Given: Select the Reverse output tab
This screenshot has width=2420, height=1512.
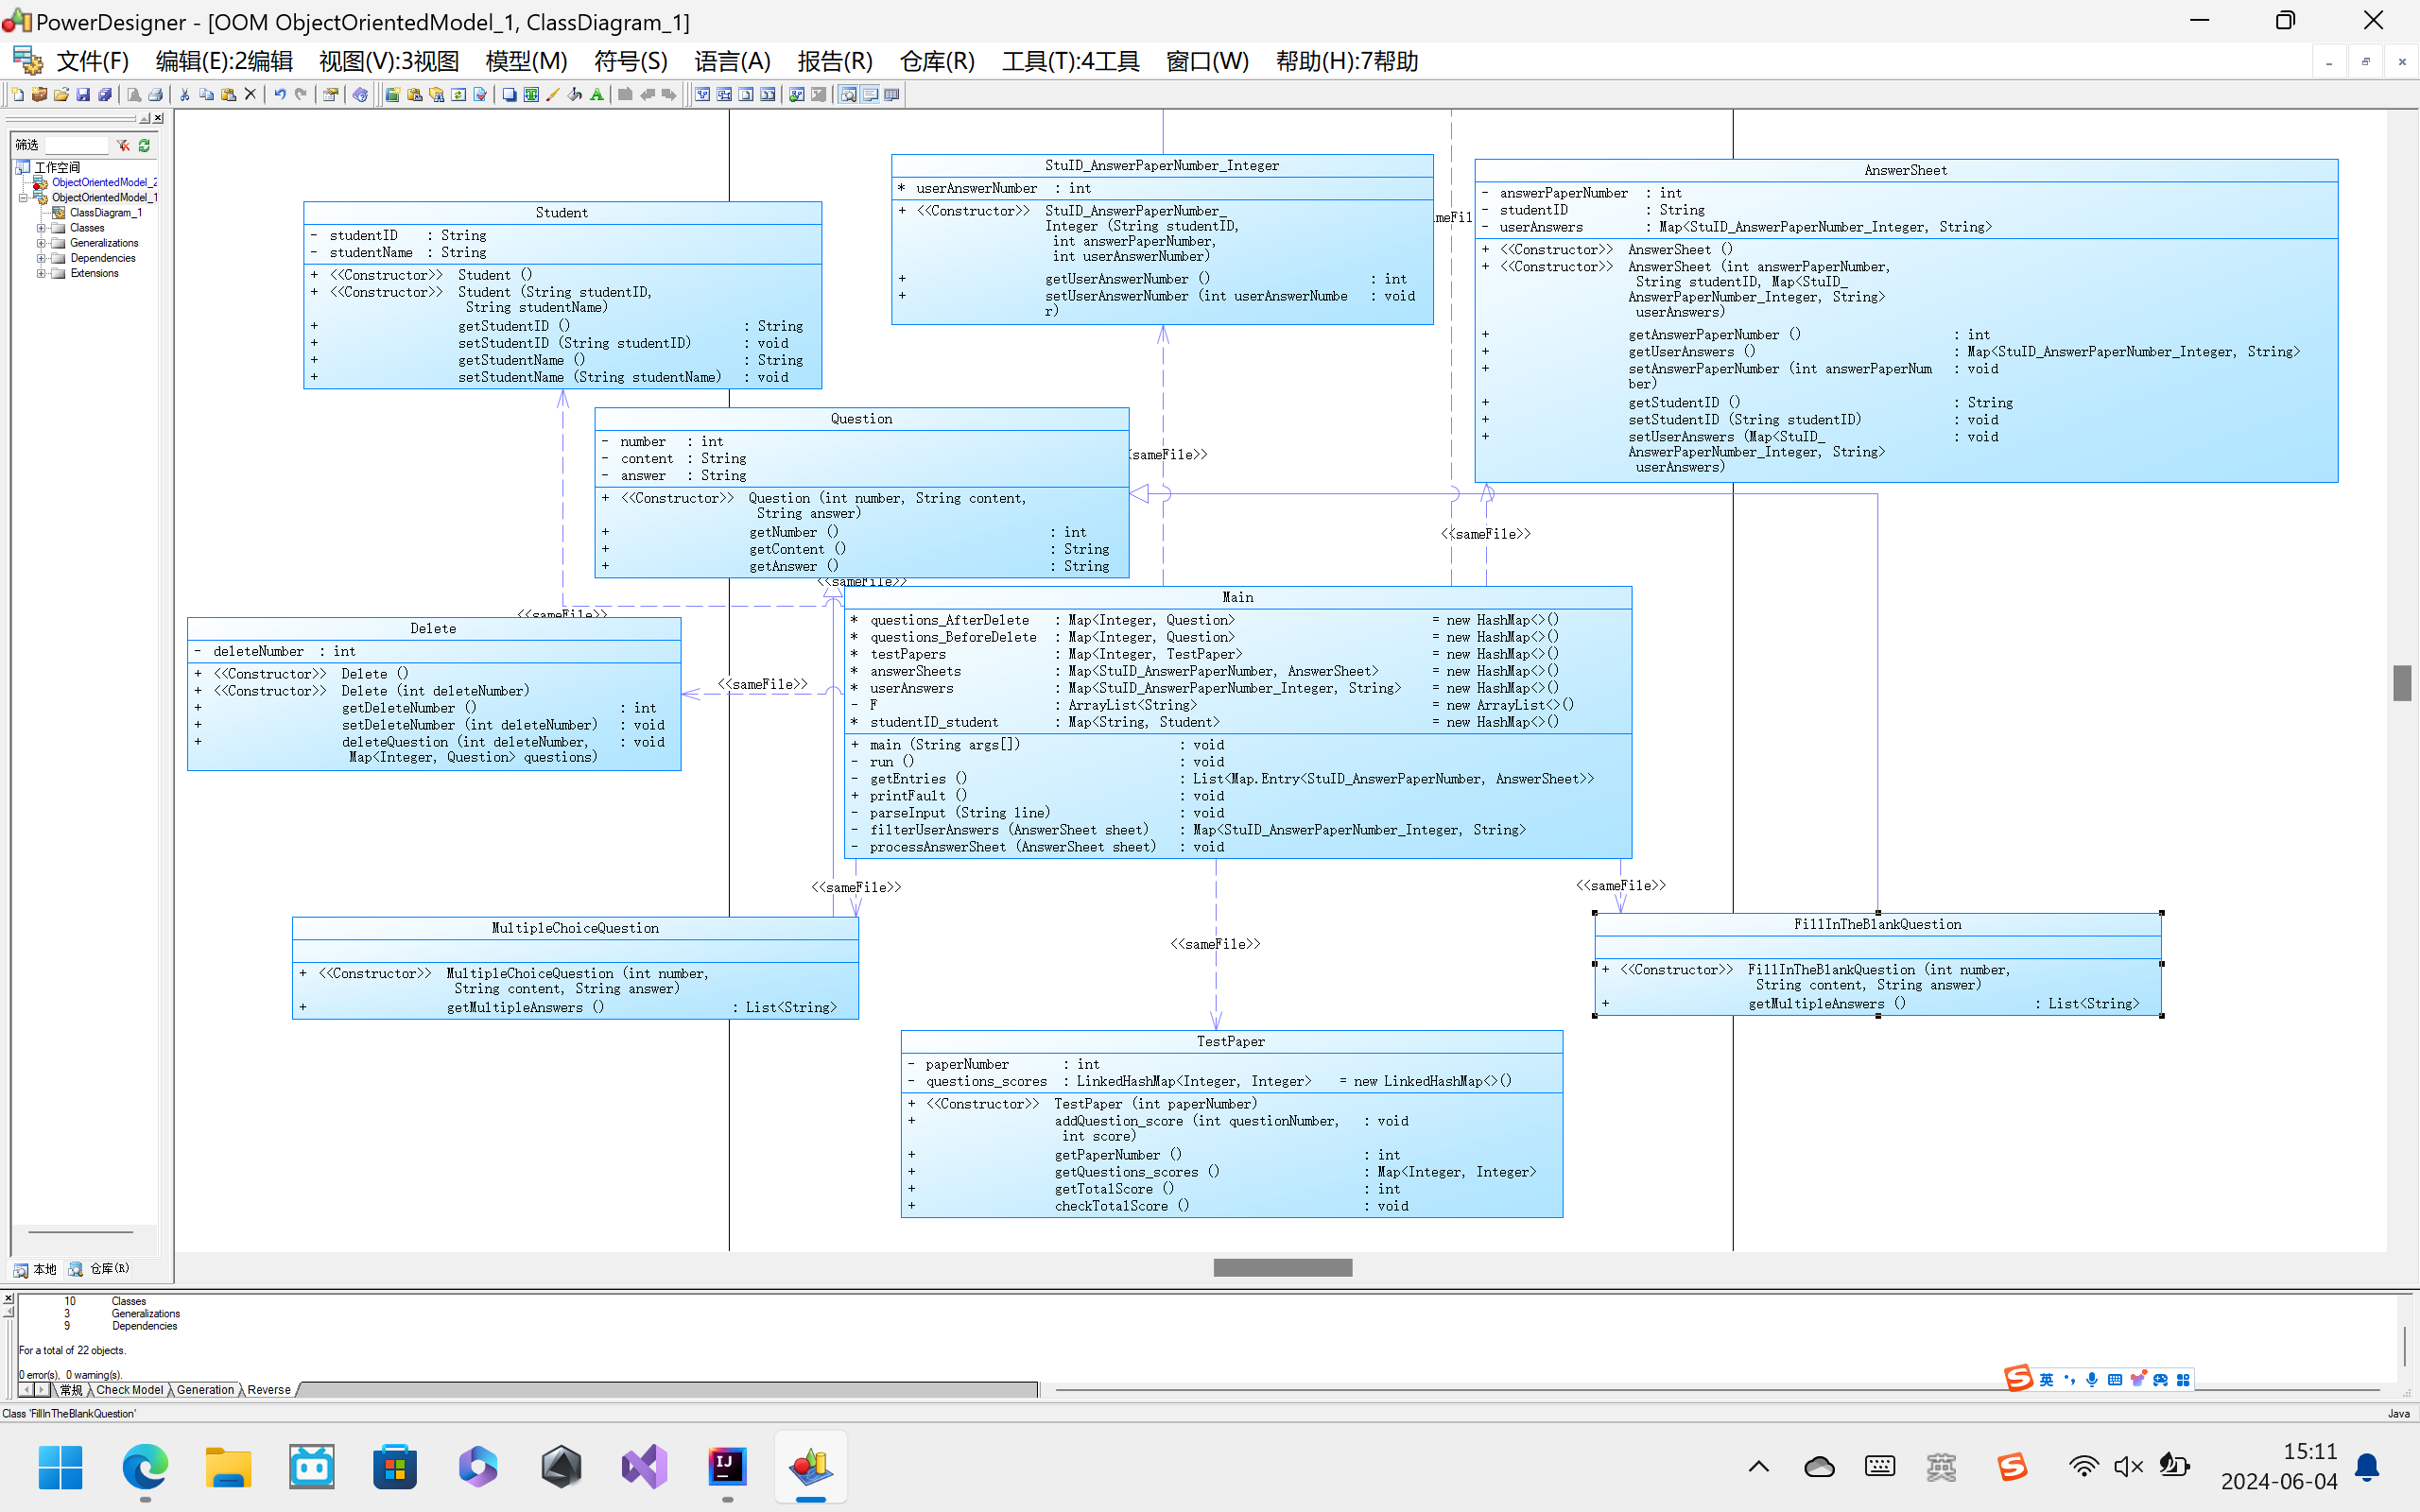Looking at the screenshot, I should pyautogui.click(x=269, y=1390).
